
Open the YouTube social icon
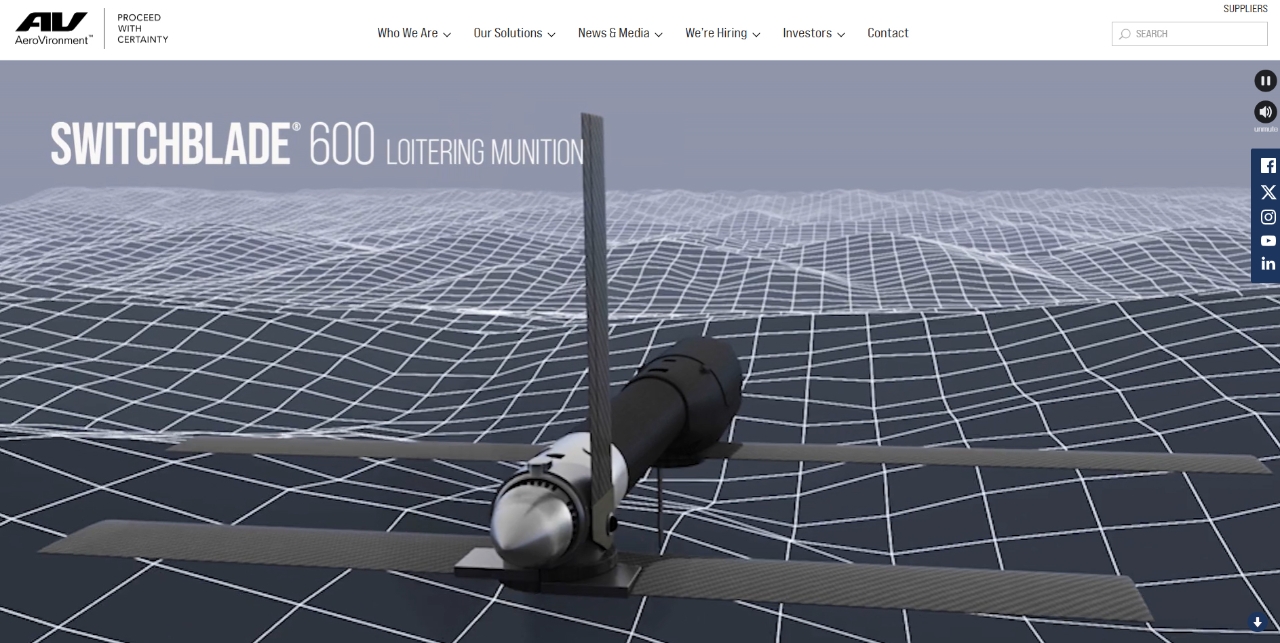coord(1268,241)
